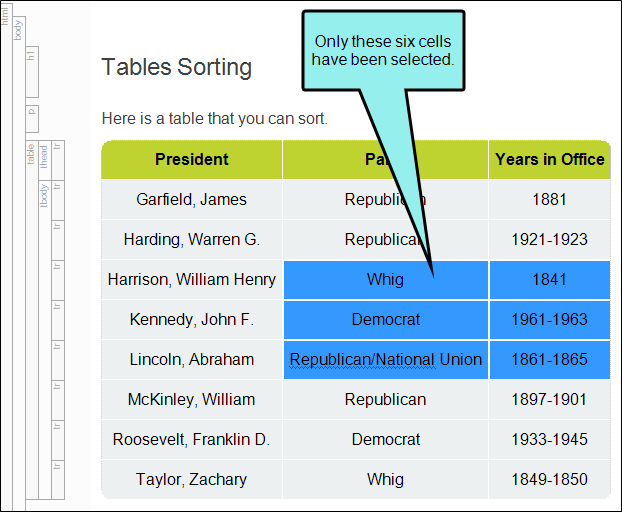The height and width of the screenshot is (512, 622).
Task: Select the table structure bar
Action: click(x=32, y=320)
